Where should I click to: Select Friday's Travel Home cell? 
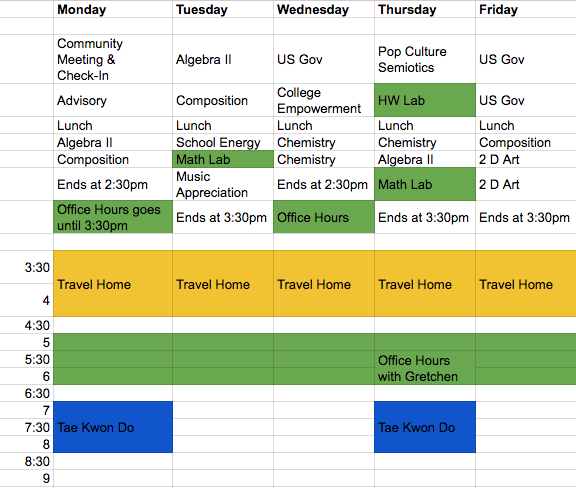(526, 284)
